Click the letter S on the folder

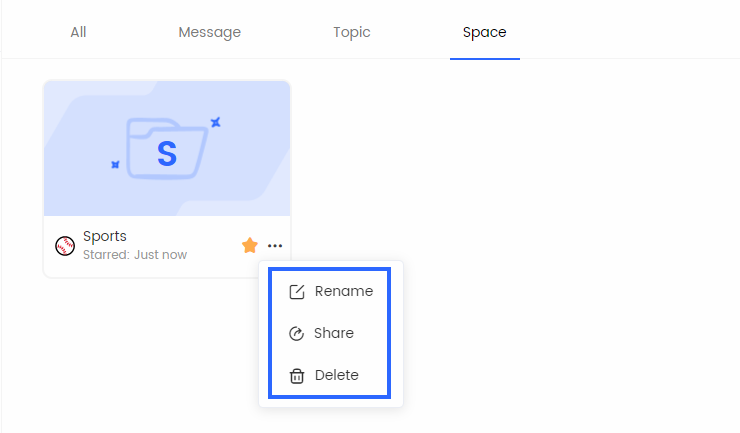tap(167, 154)
